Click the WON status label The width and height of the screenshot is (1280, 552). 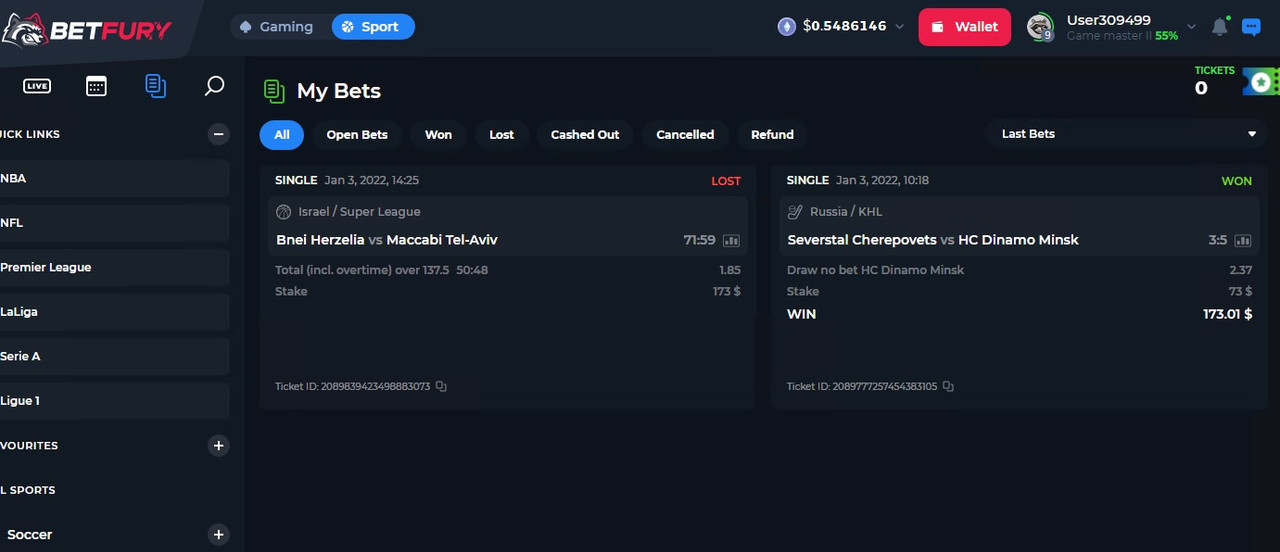point(1237,181)
